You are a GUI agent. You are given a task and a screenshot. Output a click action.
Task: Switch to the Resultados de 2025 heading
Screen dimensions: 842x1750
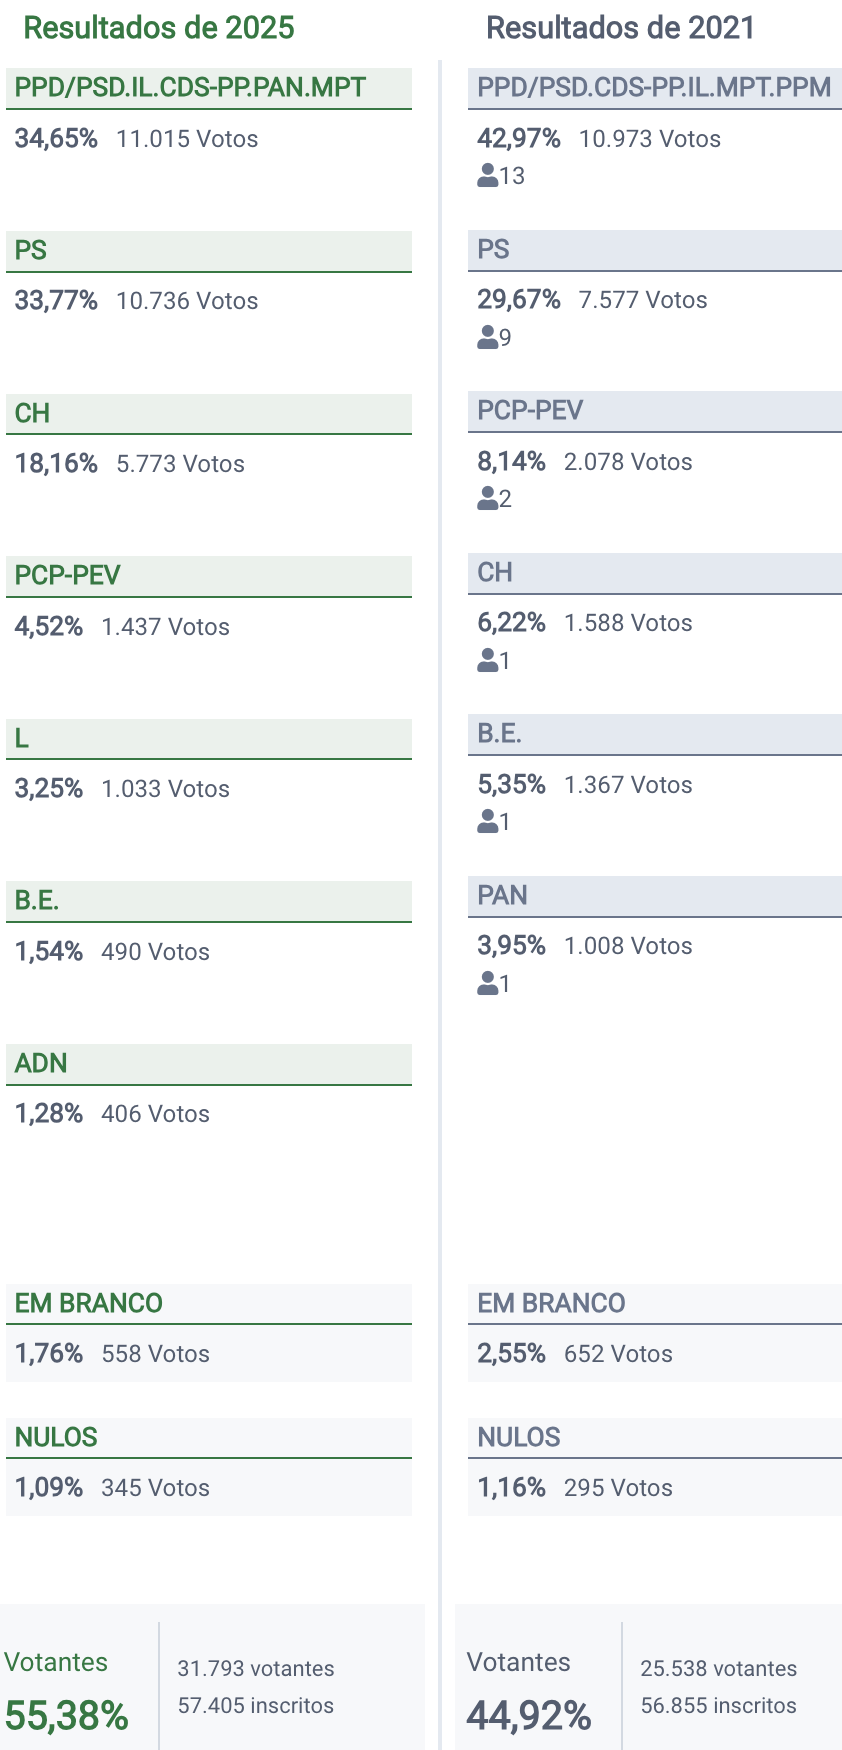click(x=159, y=28)
